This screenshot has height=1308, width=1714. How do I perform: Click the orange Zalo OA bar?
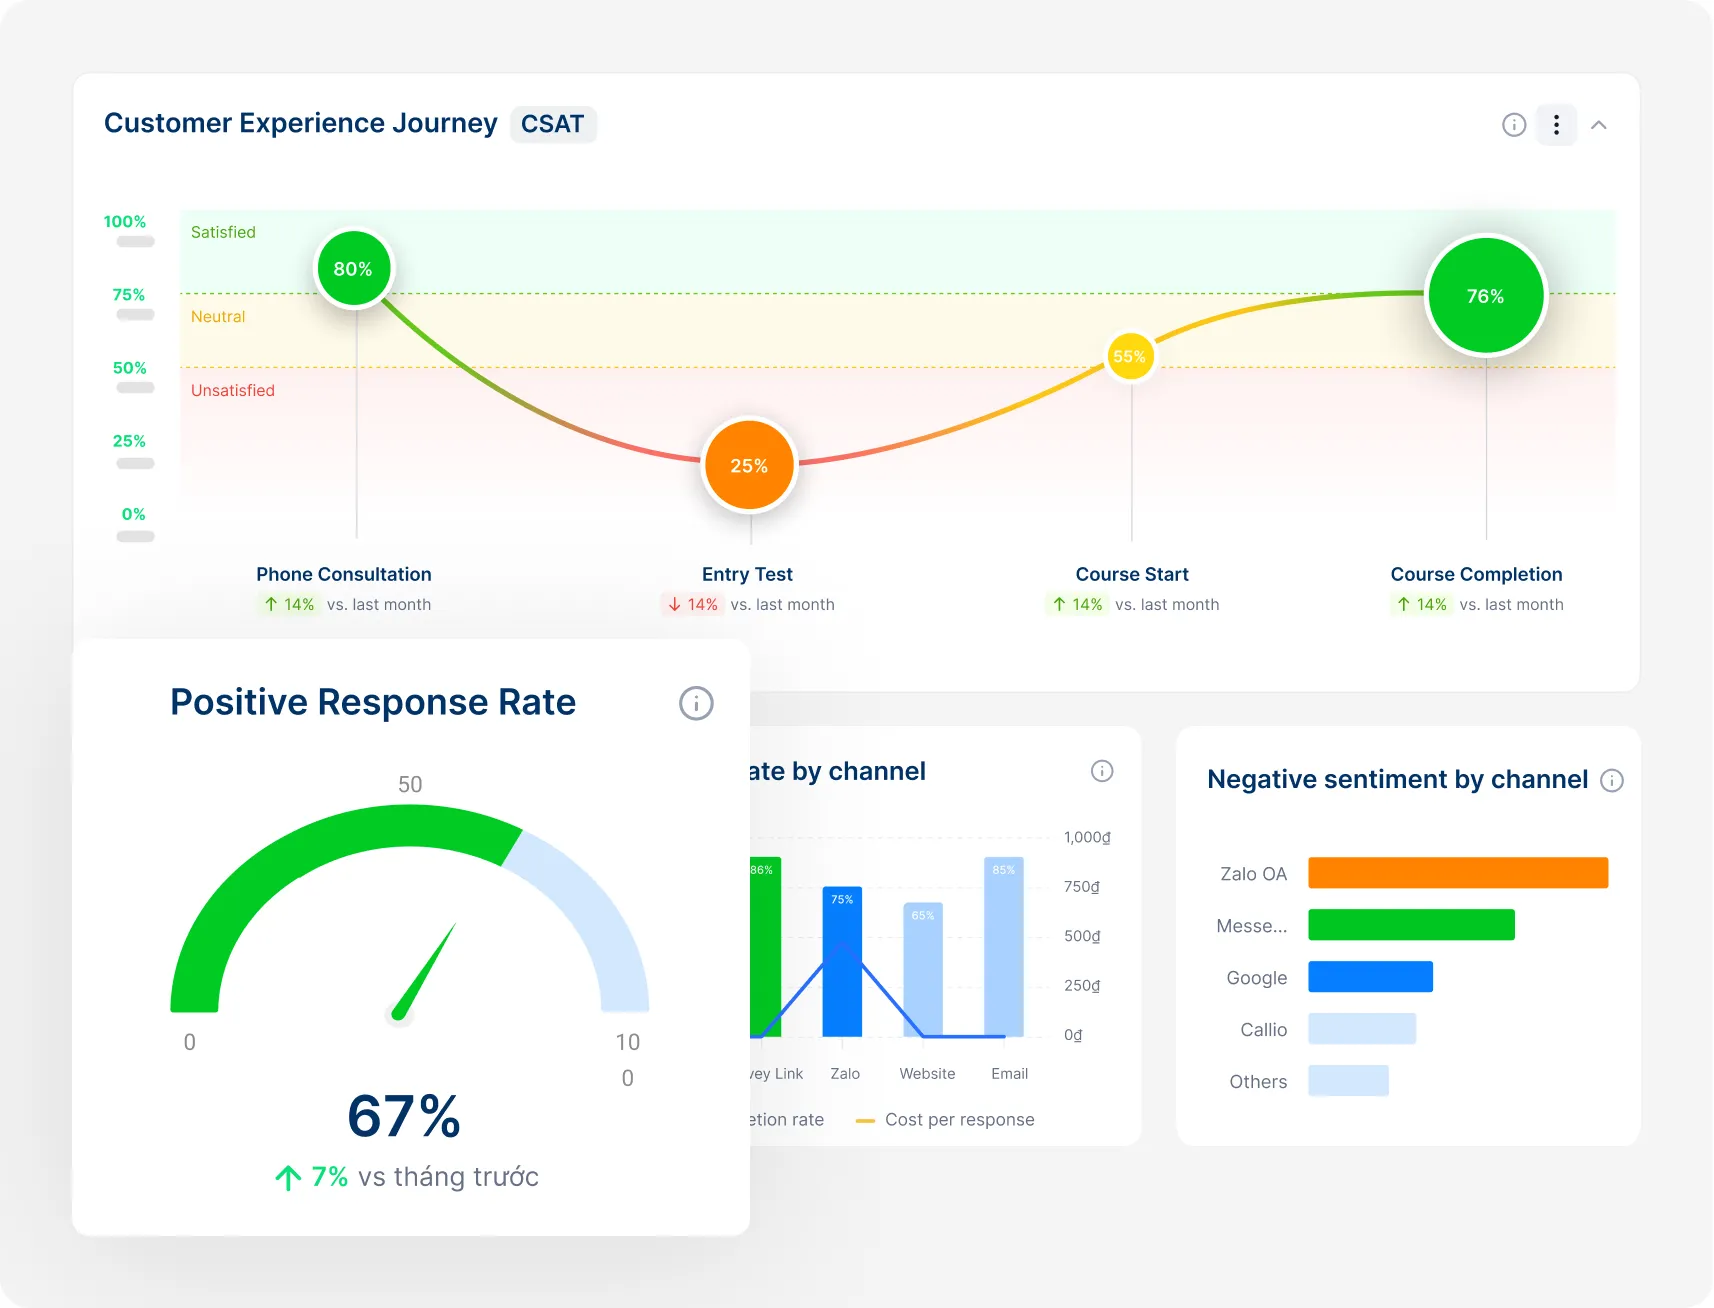point(1457,873)
